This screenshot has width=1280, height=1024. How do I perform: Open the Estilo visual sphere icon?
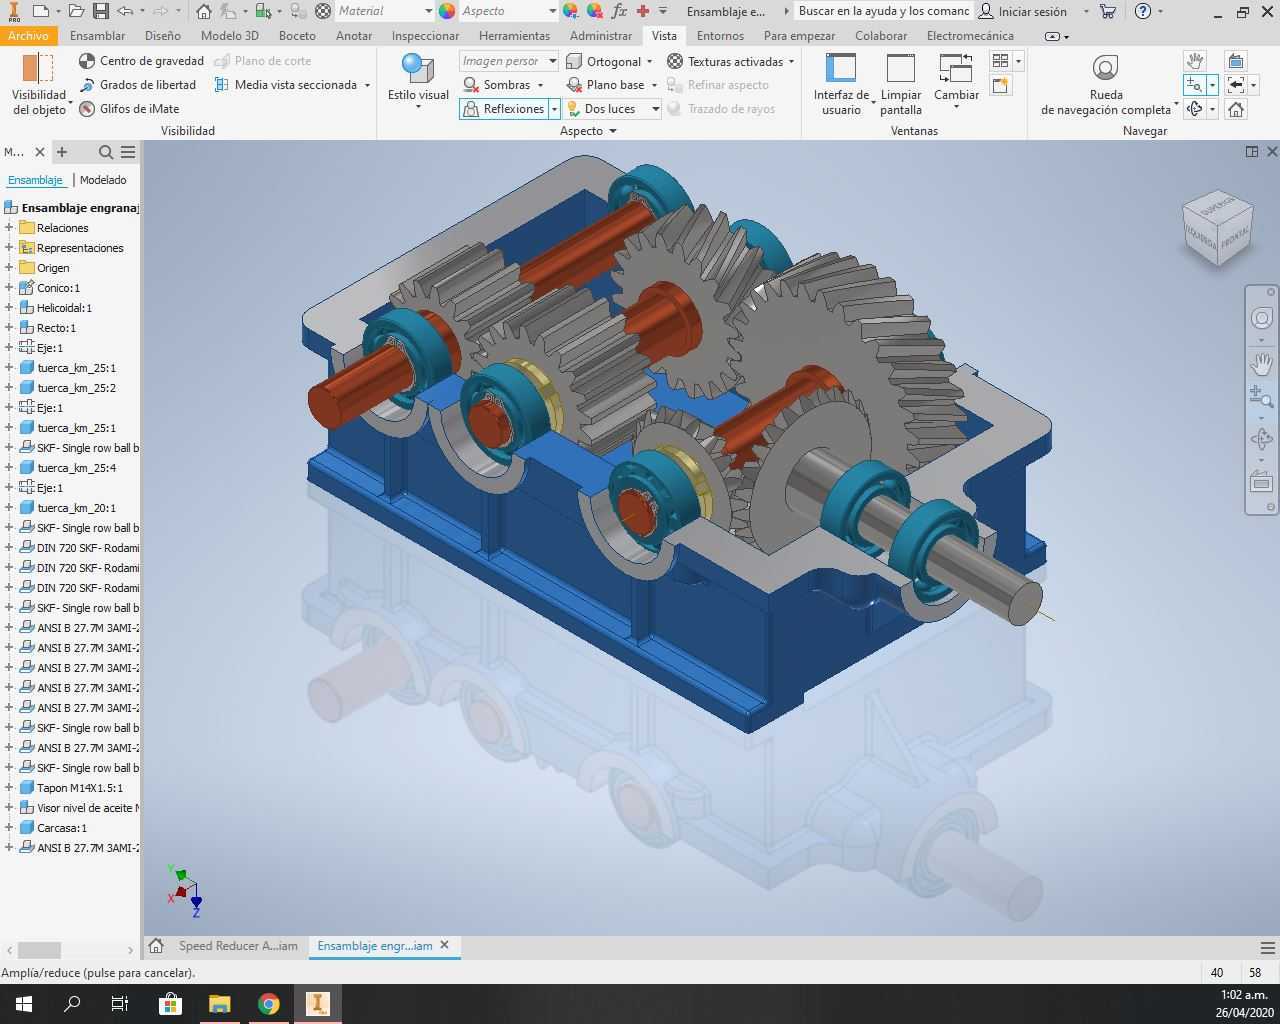(x=417, y=68)
